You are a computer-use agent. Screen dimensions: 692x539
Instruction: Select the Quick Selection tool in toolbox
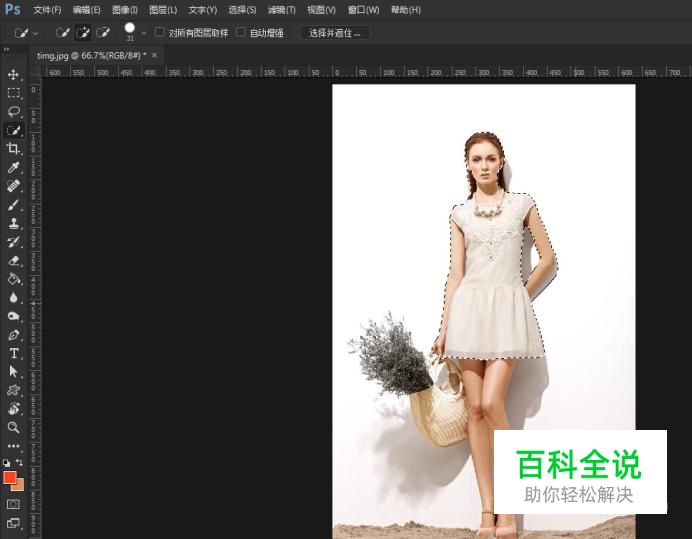pos(13,130)
